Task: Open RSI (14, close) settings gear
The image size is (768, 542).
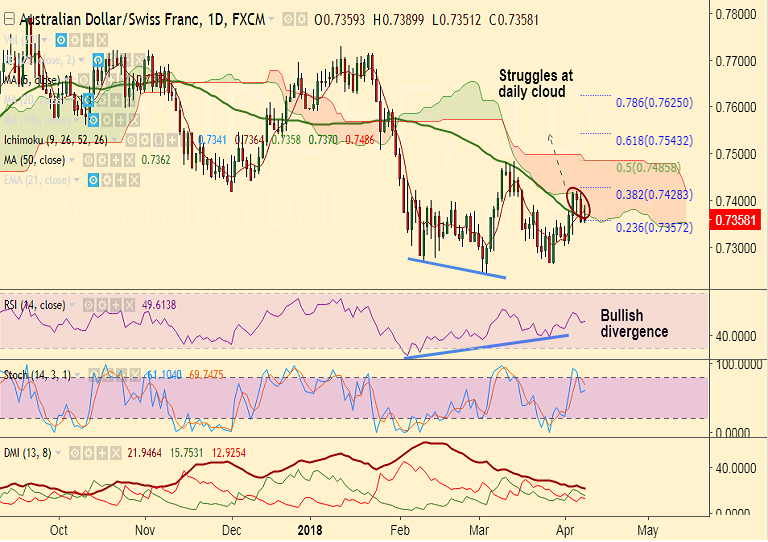Action: [102, 306]
